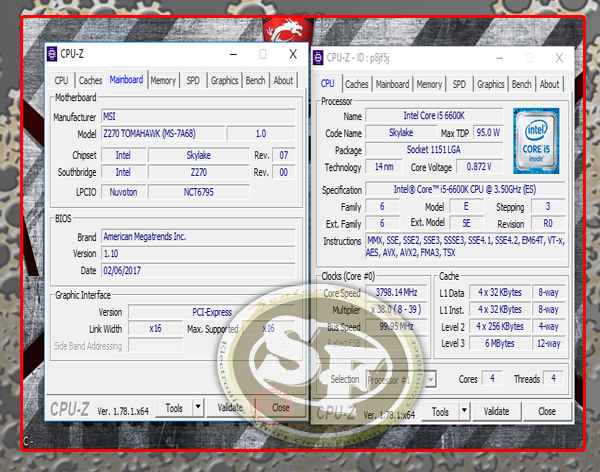Click the BIOS version value 1.10
This screenshot has height=472, width=600.
(198, 253)
